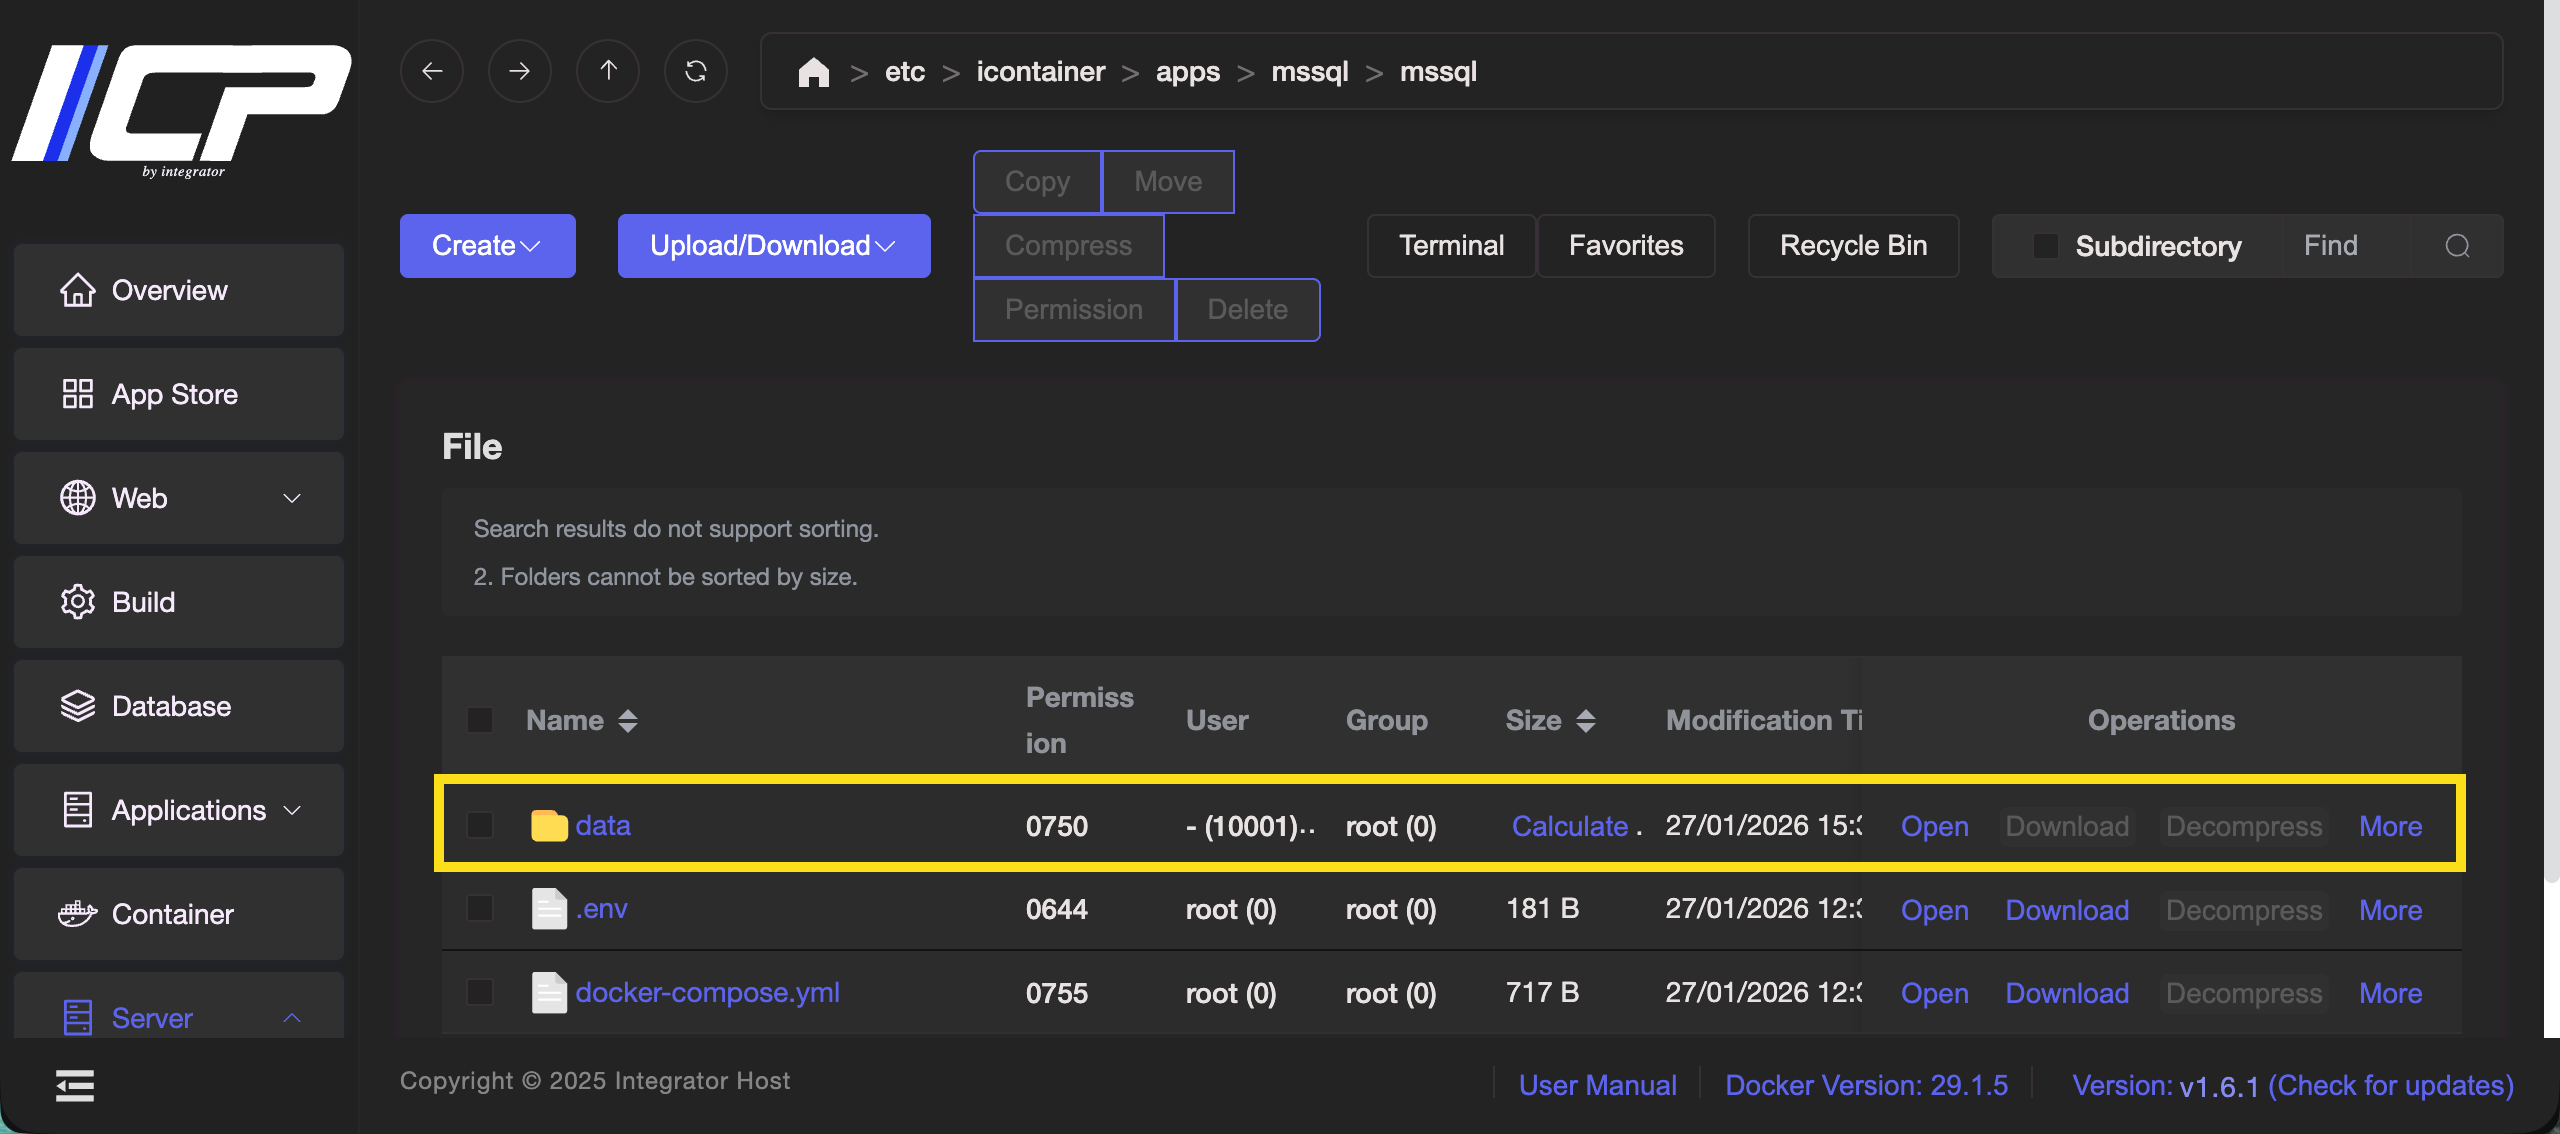
Task: Collapse the Server menu
Action: coord(179,1005)
